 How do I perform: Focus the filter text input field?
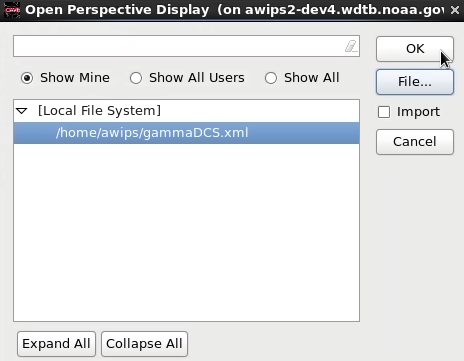pos(178,46)
